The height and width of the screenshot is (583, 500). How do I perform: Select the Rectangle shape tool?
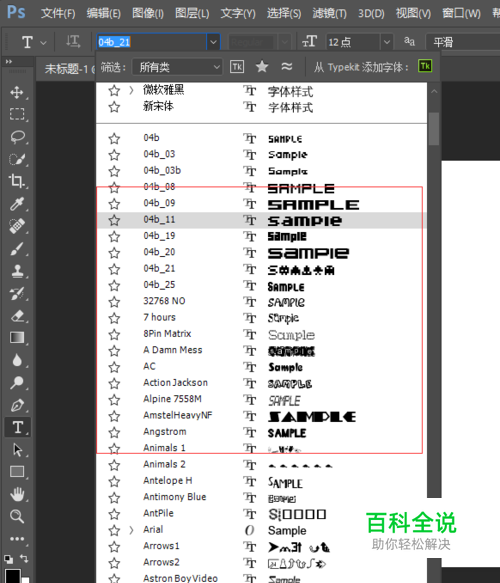pos(17,472)
